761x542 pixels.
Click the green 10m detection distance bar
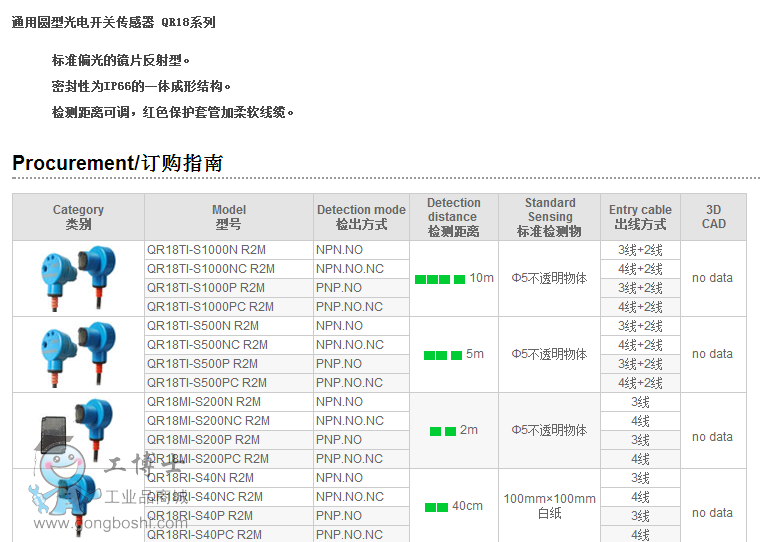pyautogui.click(x=439, y=279)
